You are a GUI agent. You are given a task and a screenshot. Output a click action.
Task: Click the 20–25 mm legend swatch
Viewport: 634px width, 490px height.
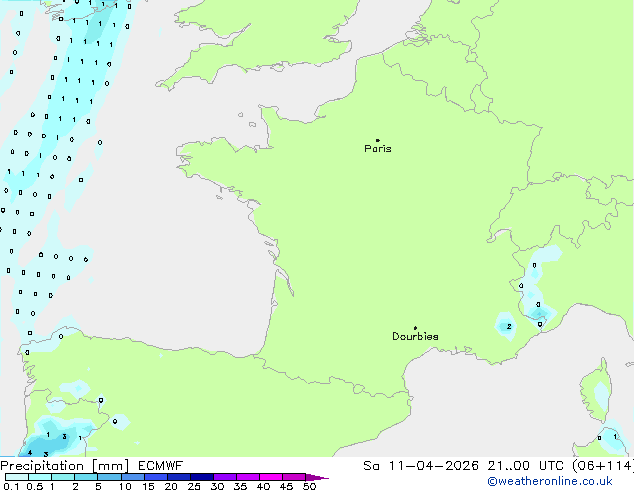click(178, 477)
